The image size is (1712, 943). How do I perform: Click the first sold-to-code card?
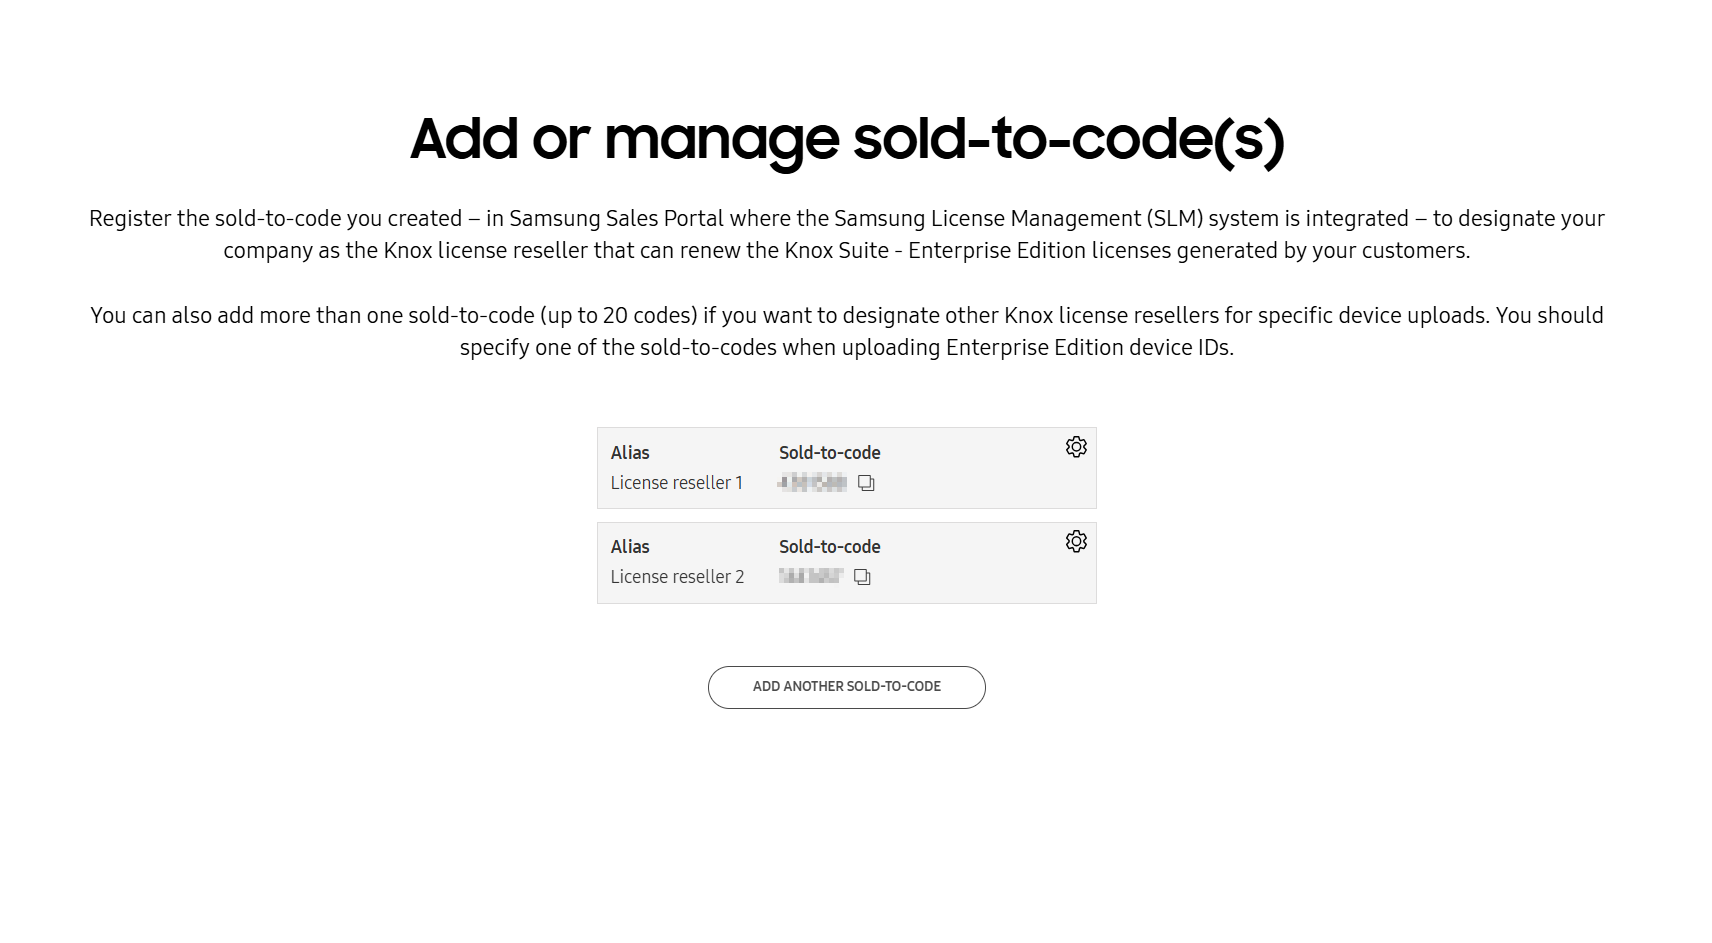(846, 467)
